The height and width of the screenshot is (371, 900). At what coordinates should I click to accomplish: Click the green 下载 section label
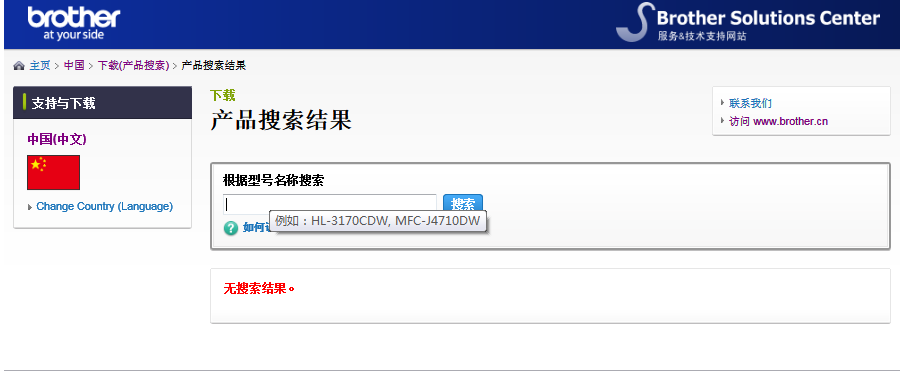223,95
